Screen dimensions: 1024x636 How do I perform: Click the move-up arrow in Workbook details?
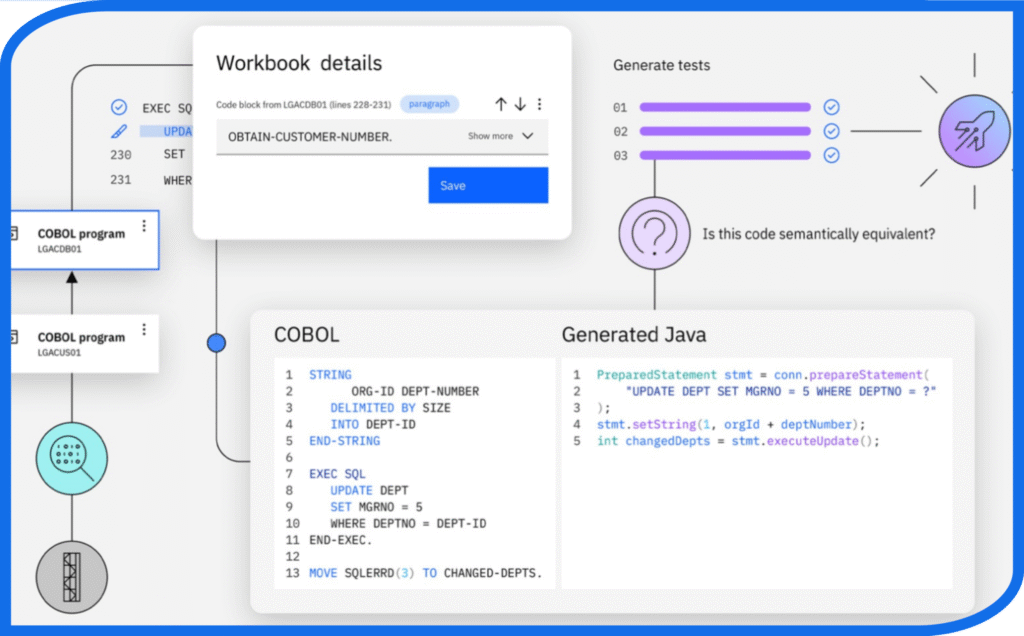[x=501, y=103]
